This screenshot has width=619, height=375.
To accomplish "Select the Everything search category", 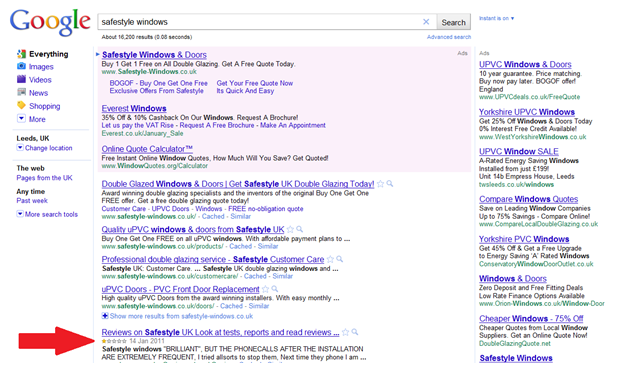I will [49, 54].
